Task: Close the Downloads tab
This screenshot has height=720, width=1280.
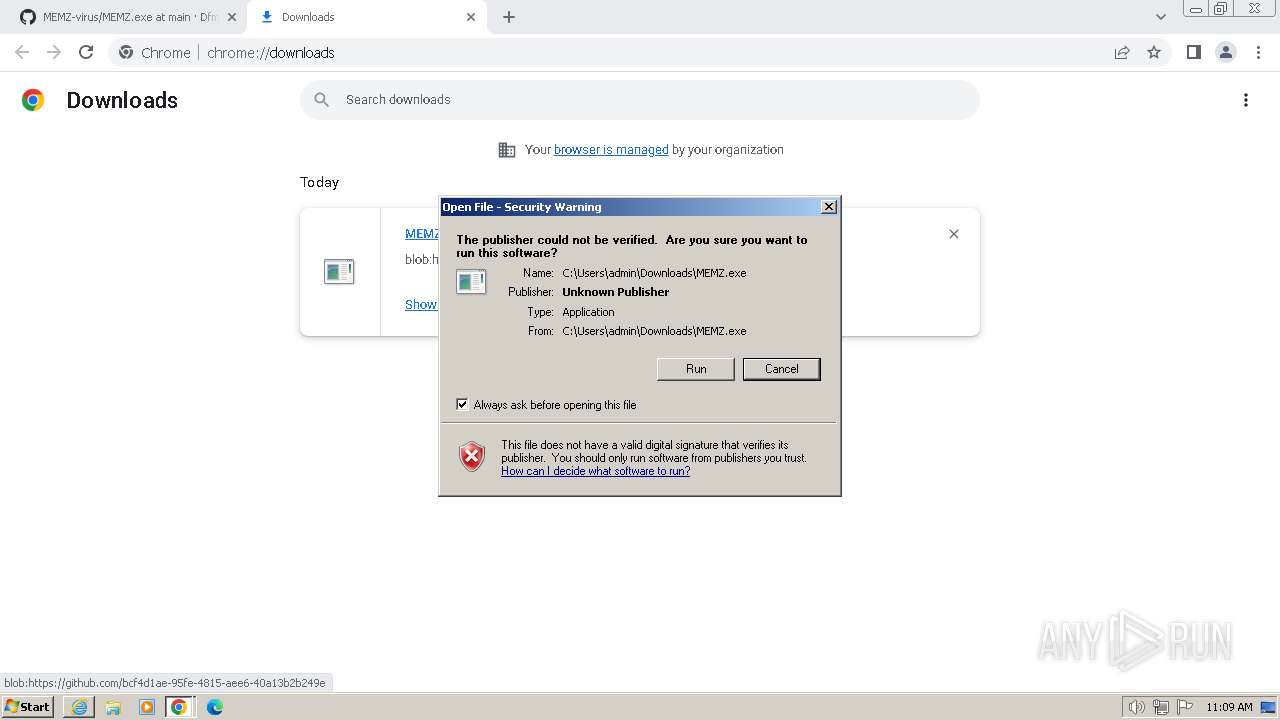Action: click(x=471, y=17)
